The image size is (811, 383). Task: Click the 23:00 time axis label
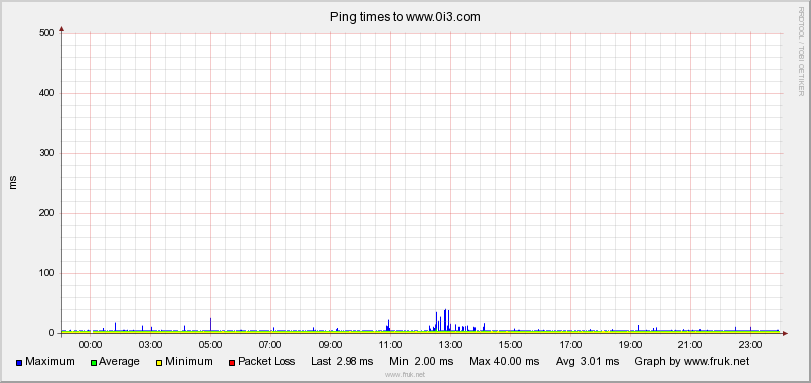pyautogui.click(x=750, y=344)
